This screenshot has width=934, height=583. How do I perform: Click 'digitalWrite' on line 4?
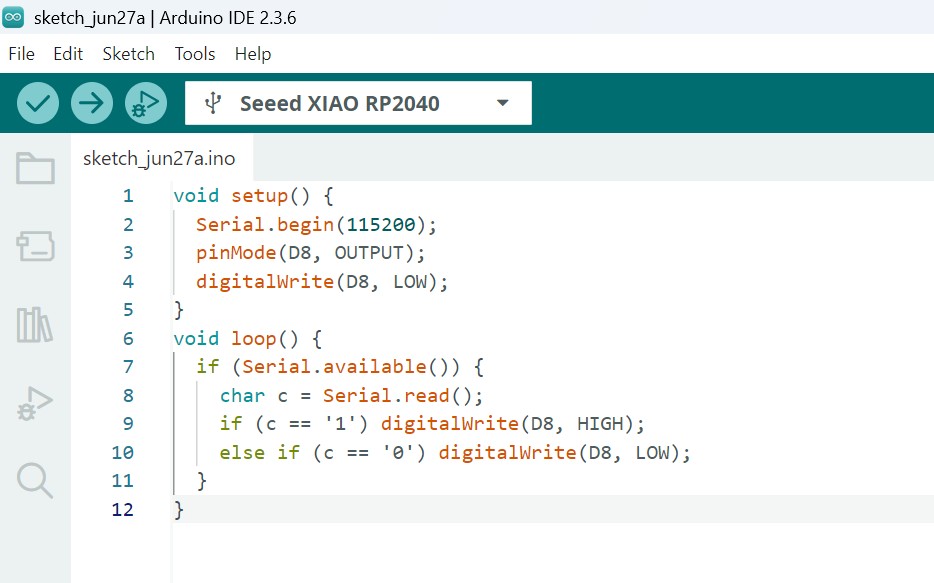[x=265, y=282]
